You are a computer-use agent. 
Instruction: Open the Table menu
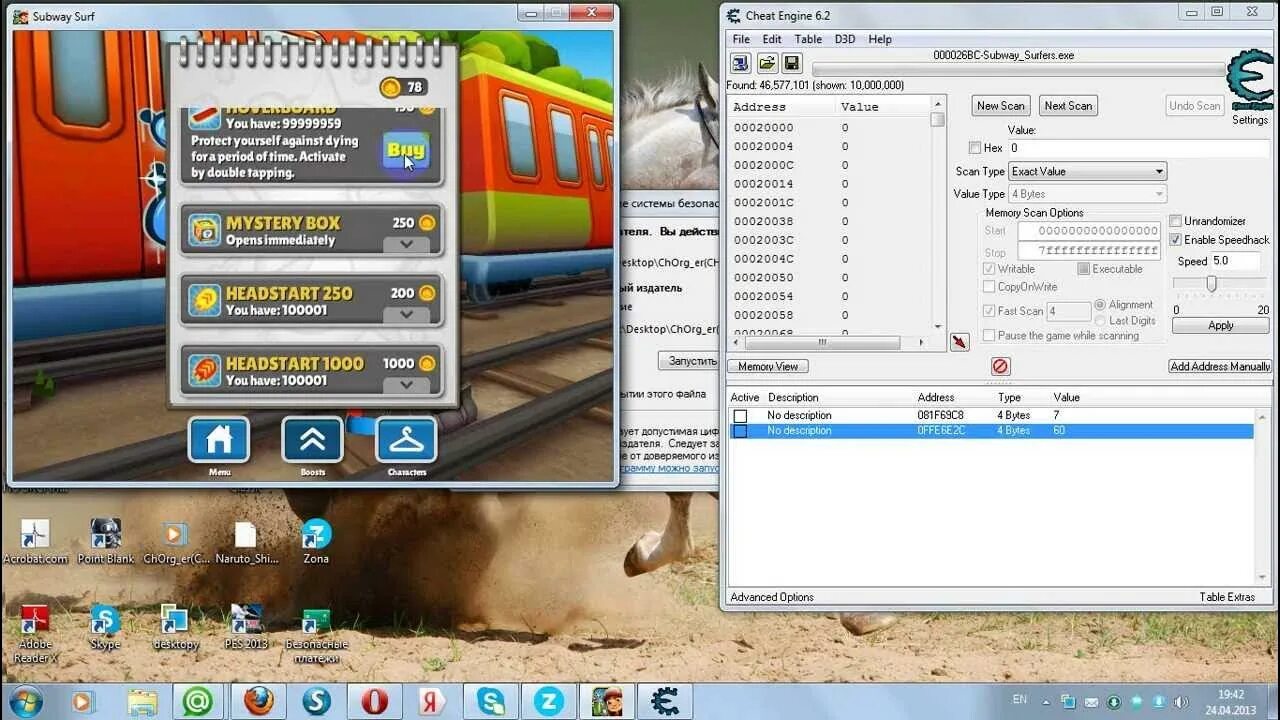coord(808,39)
